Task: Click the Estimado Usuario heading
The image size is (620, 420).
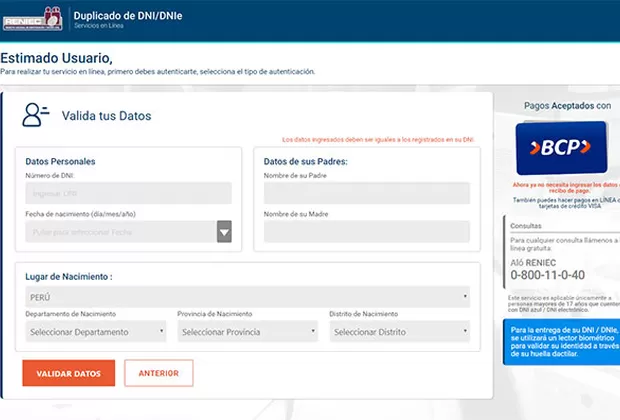Action: coord(57,58)
